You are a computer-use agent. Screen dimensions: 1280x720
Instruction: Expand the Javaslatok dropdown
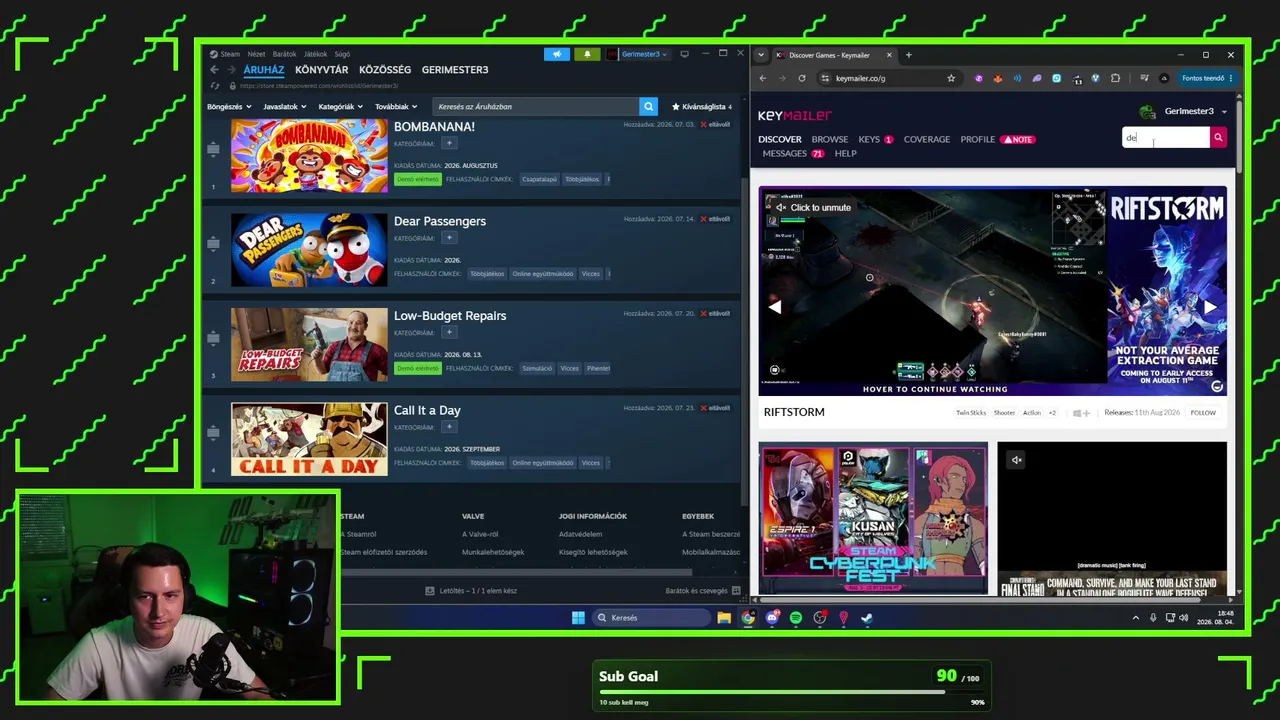(x=284, y=107)
